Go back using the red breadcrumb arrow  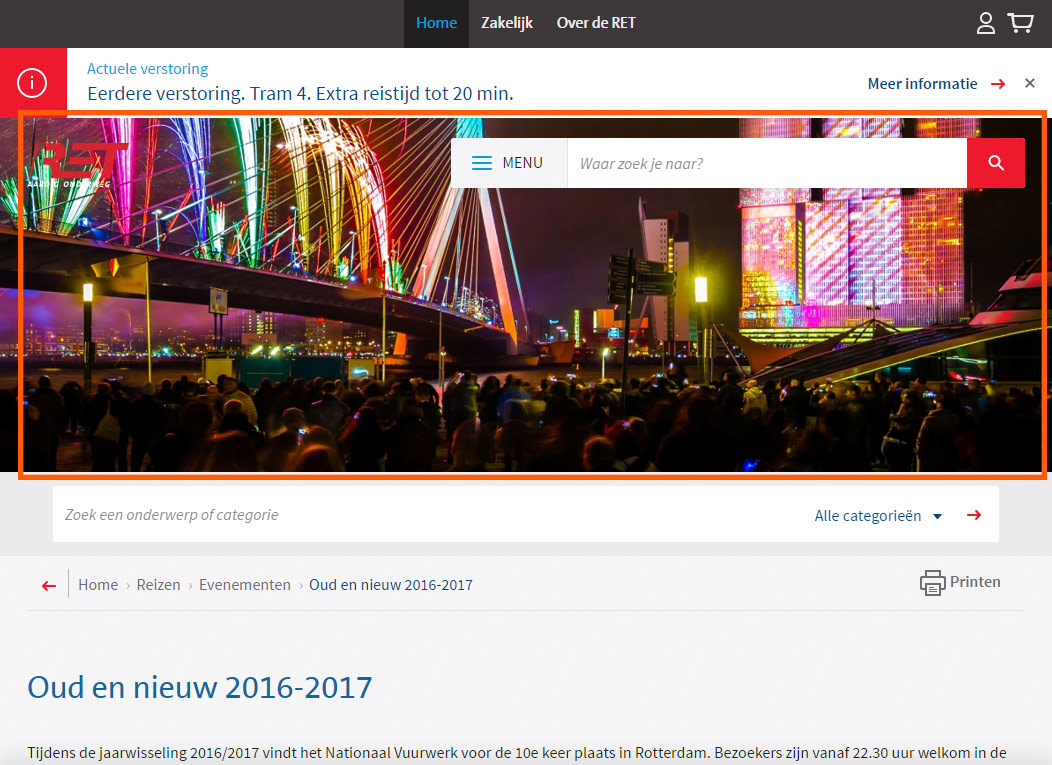(49, 585)
